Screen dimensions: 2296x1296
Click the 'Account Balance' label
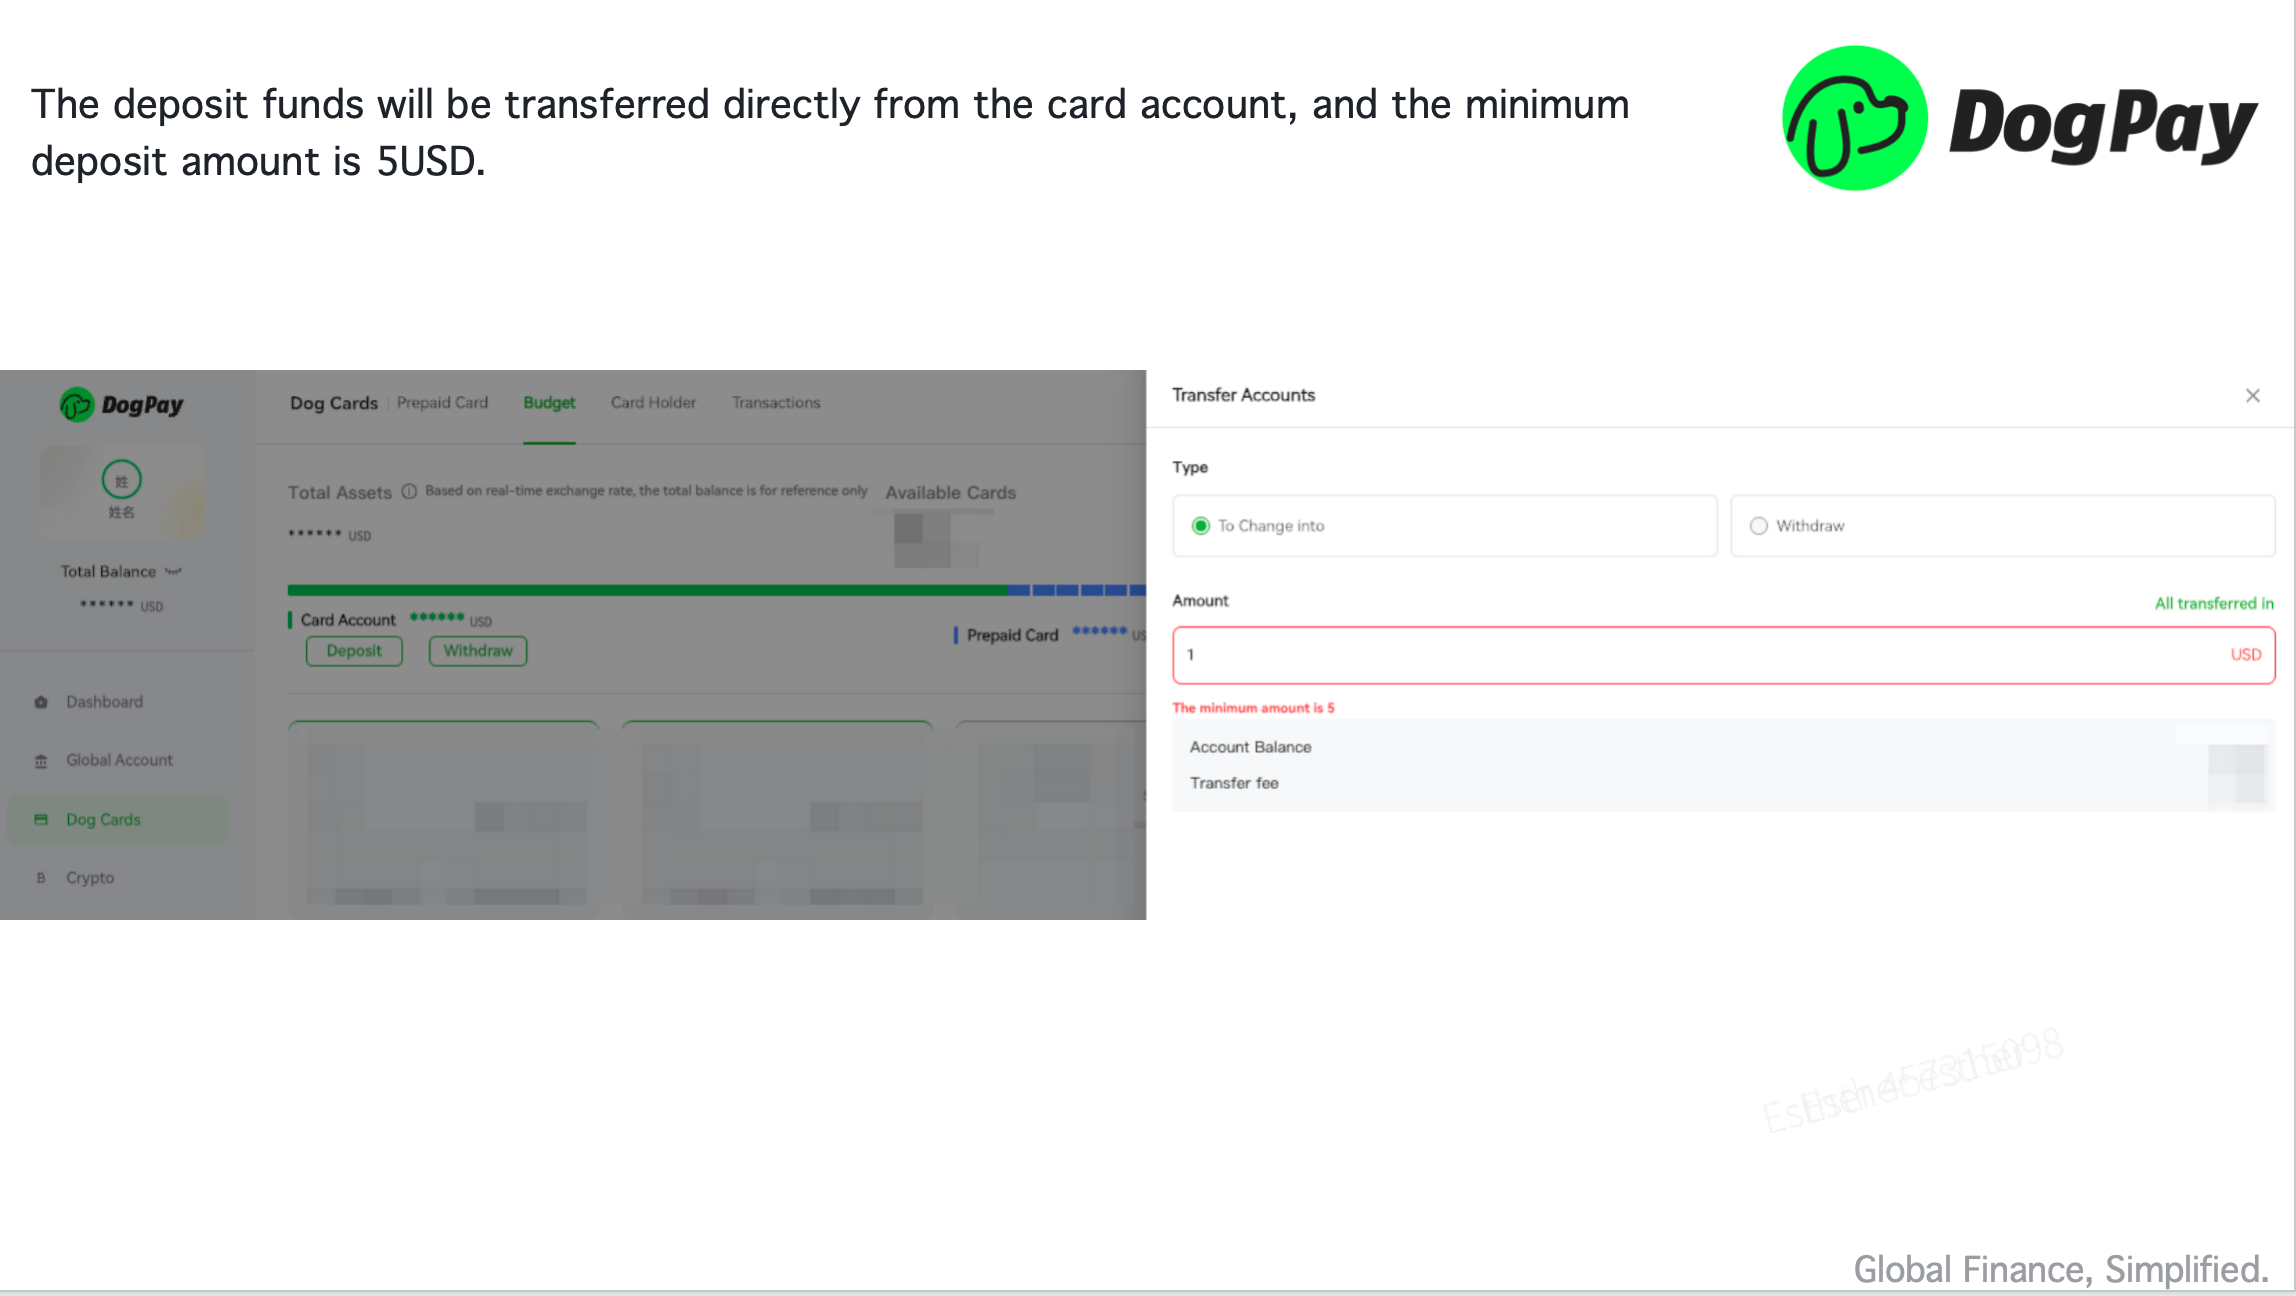[x=1250, y=747]
